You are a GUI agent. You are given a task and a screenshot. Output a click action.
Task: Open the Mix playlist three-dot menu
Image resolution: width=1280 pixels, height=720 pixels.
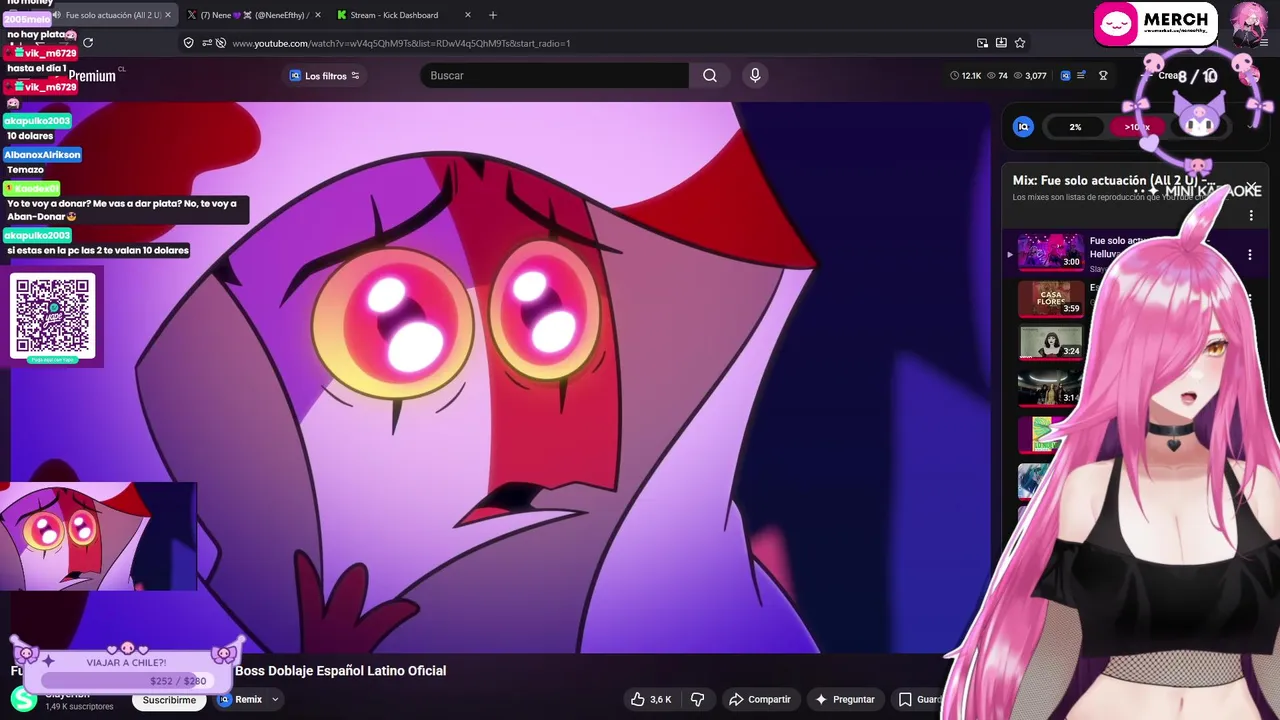1250,216
